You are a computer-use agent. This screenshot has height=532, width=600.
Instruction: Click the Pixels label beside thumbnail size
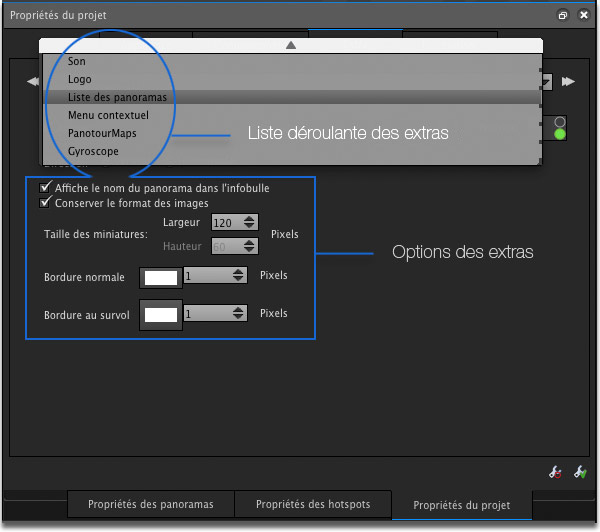(284, 234)
